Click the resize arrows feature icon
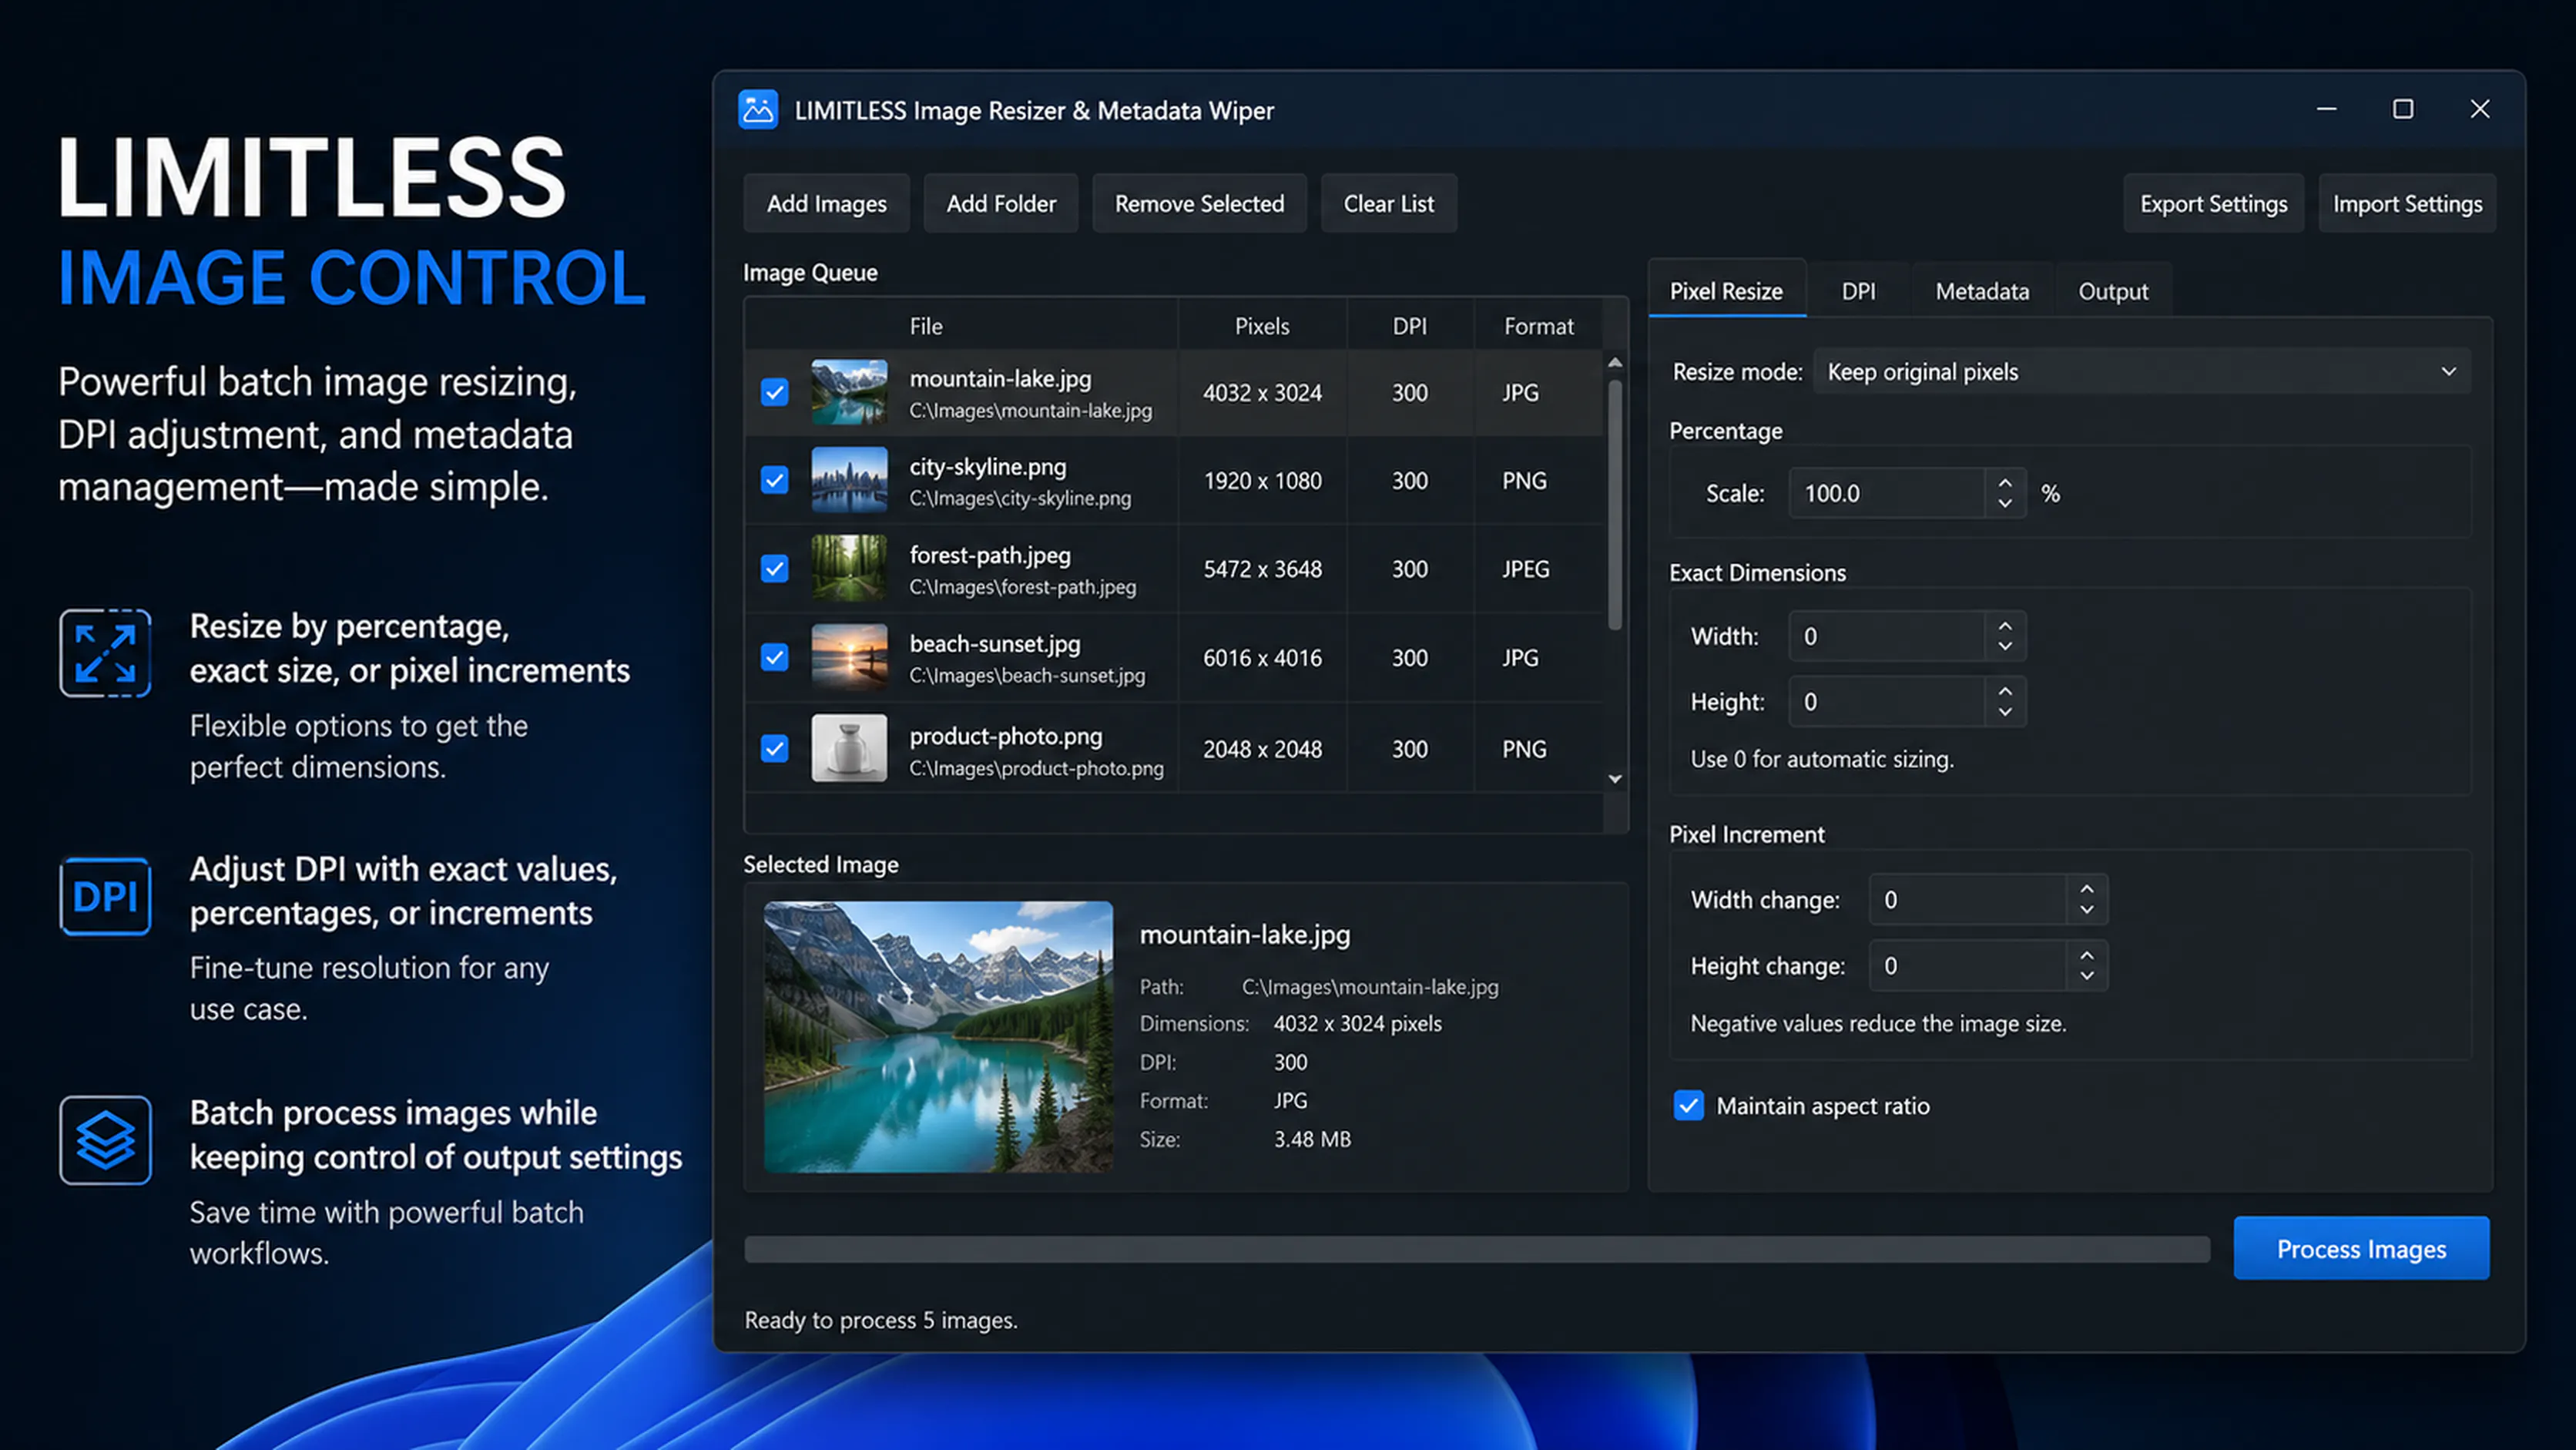The image size is (2576, 1450). (105, 653)
